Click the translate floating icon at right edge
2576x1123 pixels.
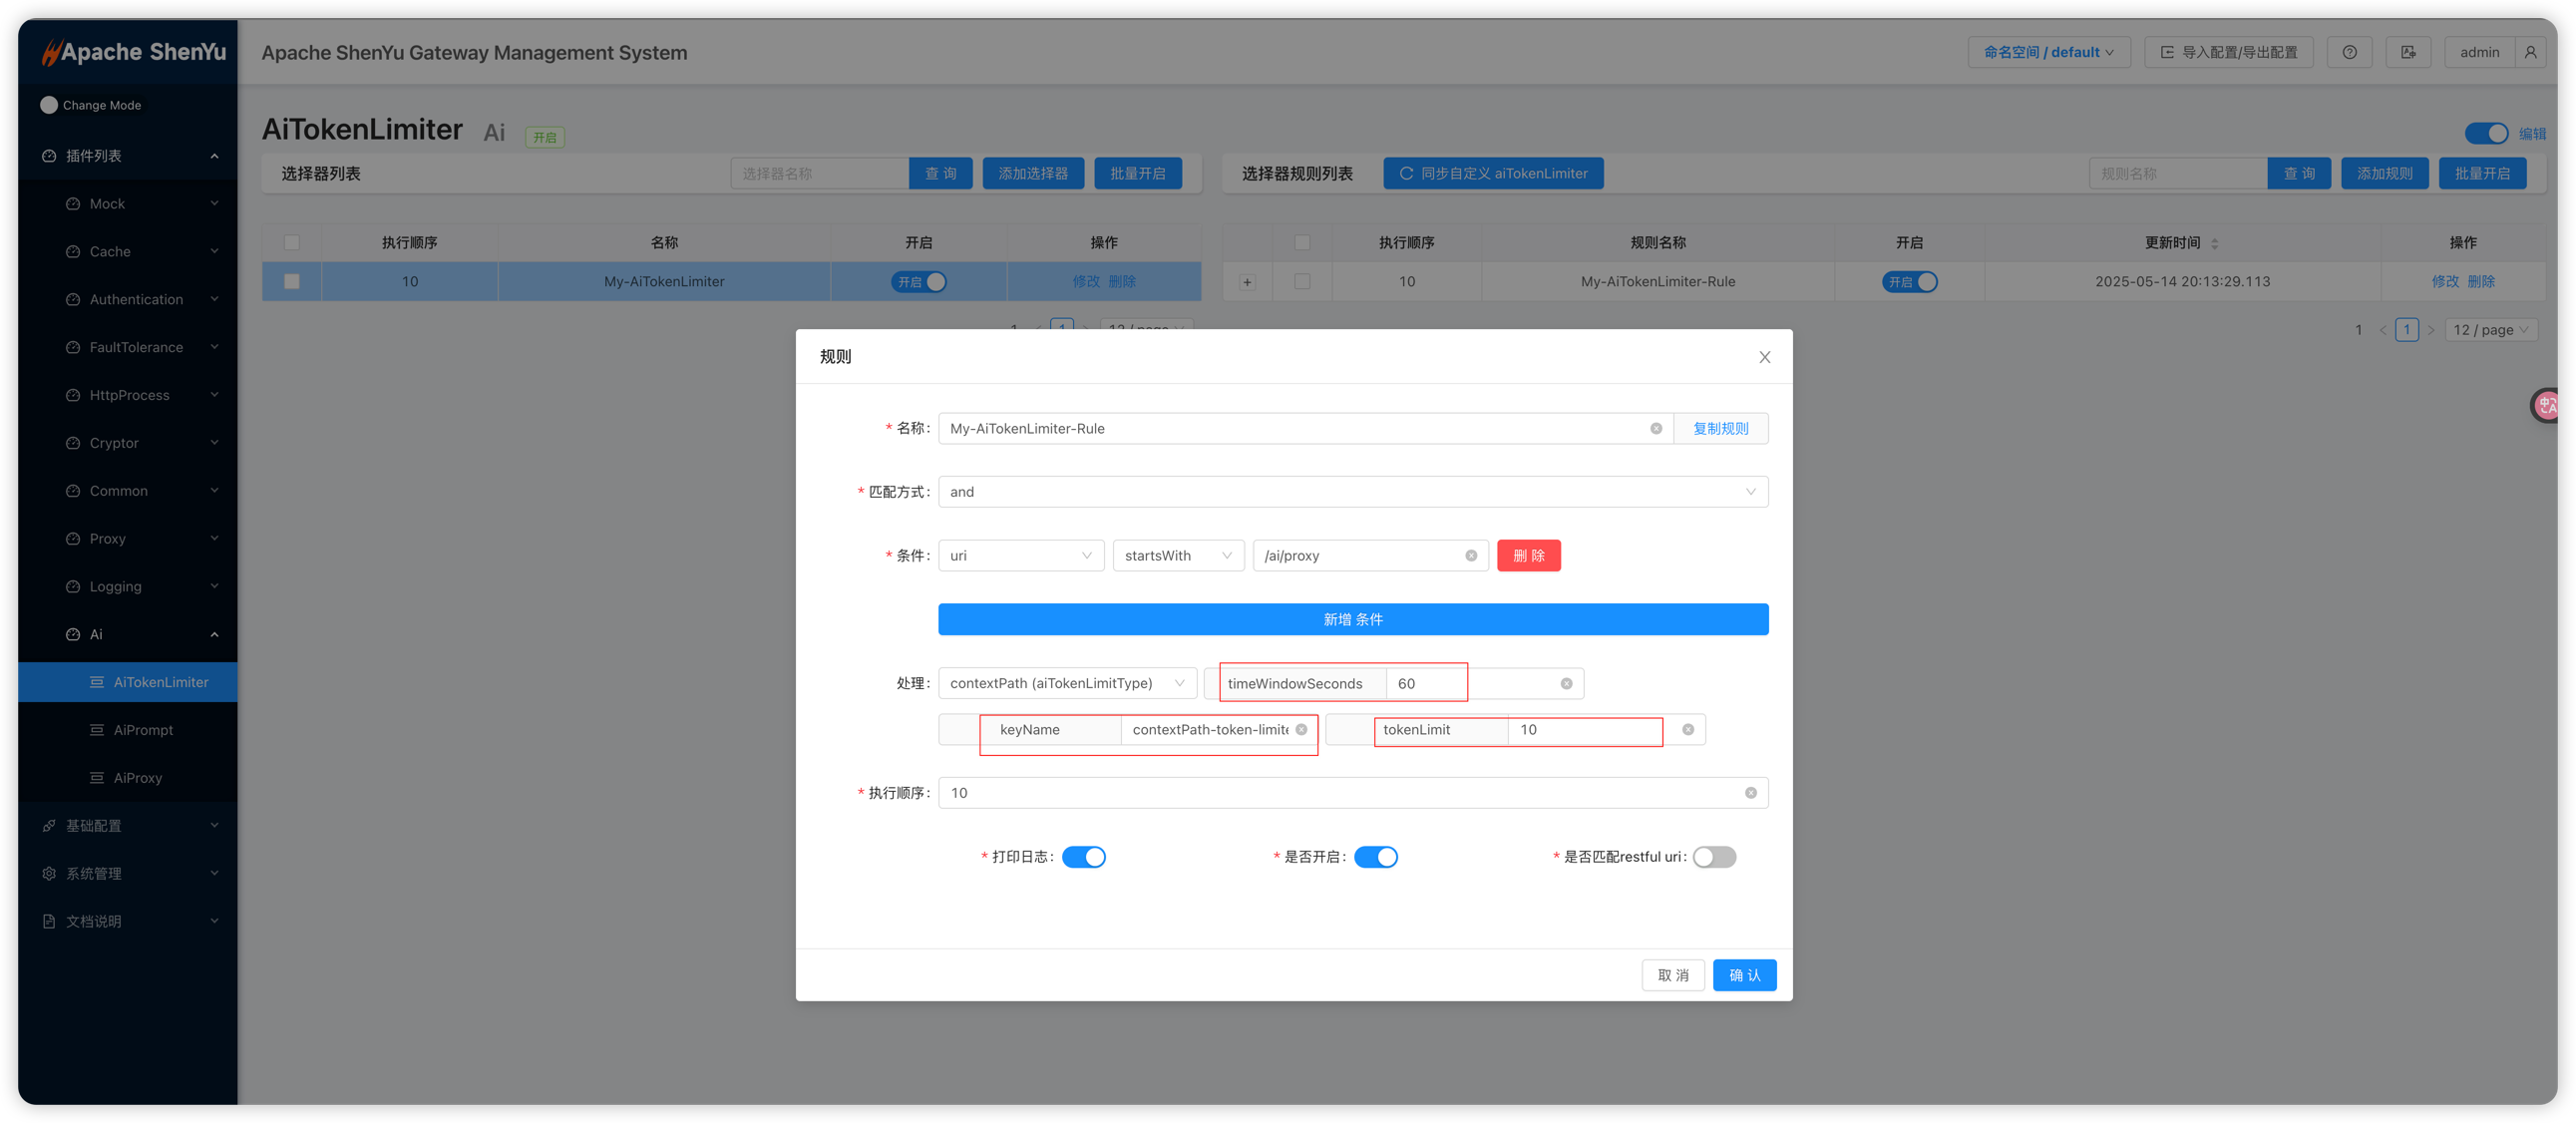2547,405
